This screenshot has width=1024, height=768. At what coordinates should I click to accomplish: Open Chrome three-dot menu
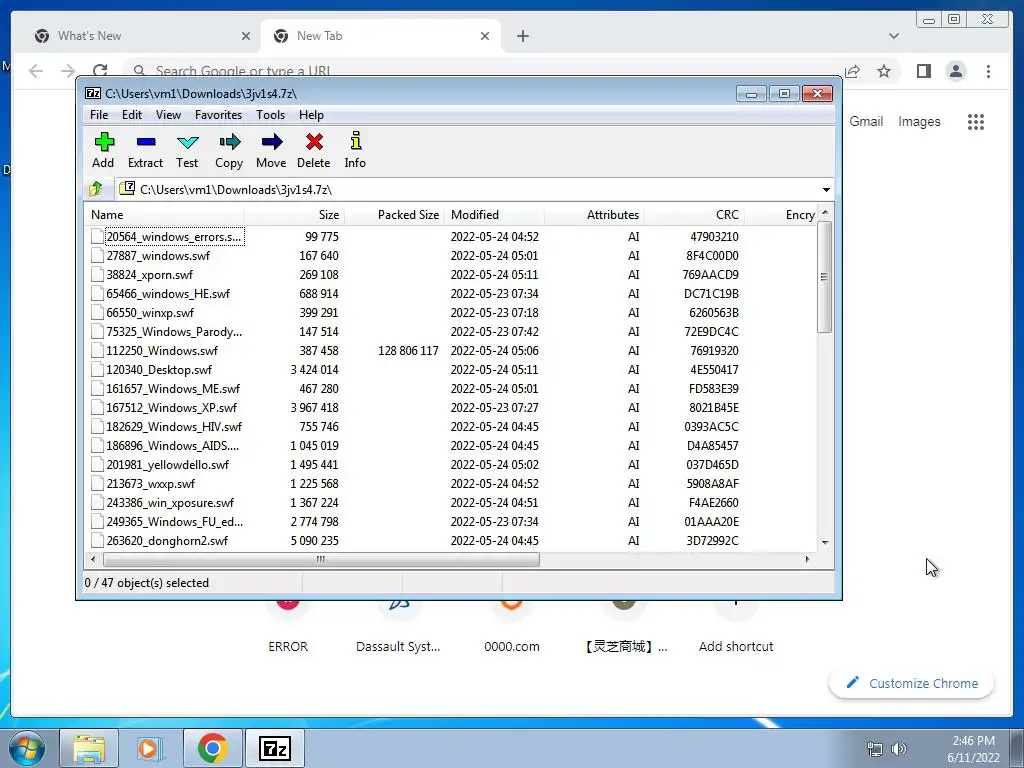click(988, 71)
